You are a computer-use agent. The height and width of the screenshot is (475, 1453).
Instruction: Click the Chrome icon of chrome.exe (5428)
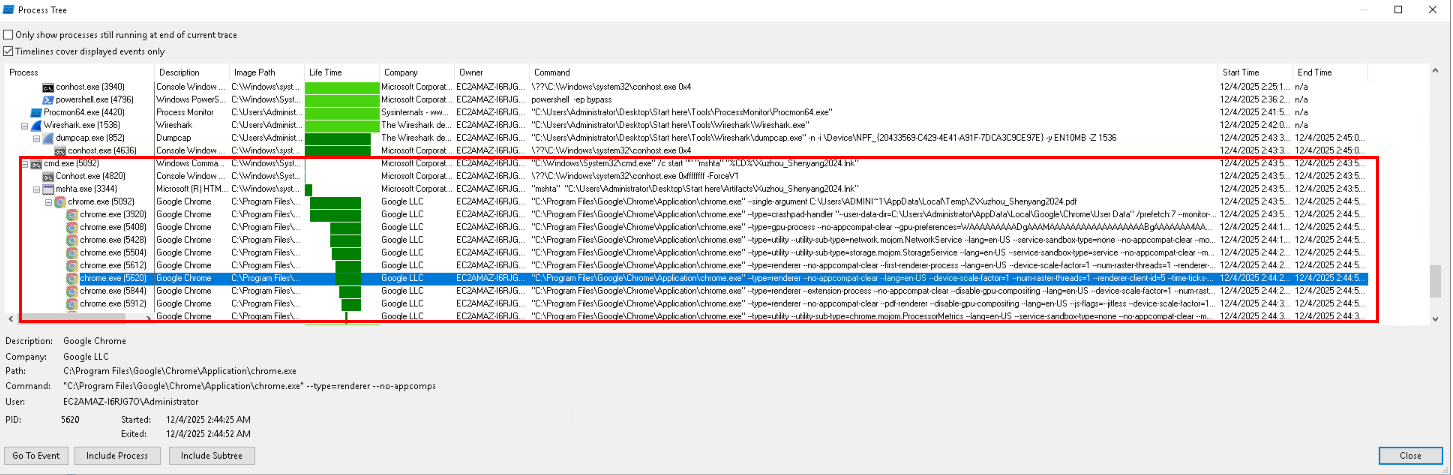72,240
